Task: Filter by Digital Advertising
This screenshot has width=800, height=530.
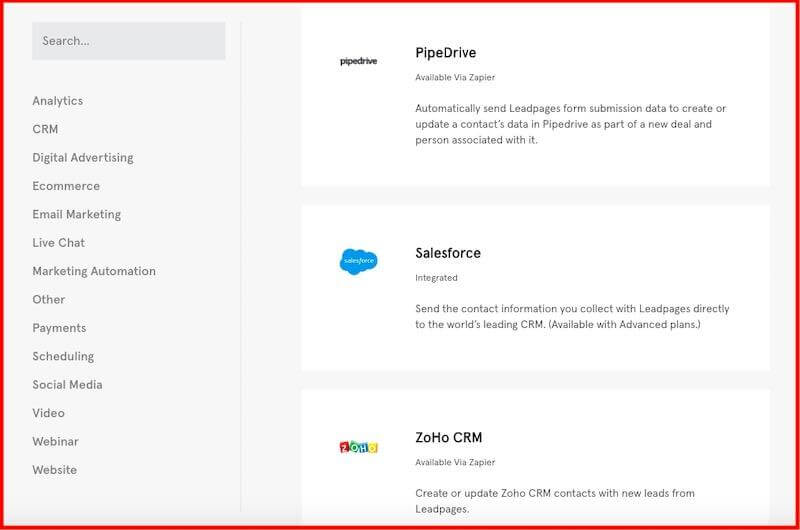Action: [x=83, y=158]
